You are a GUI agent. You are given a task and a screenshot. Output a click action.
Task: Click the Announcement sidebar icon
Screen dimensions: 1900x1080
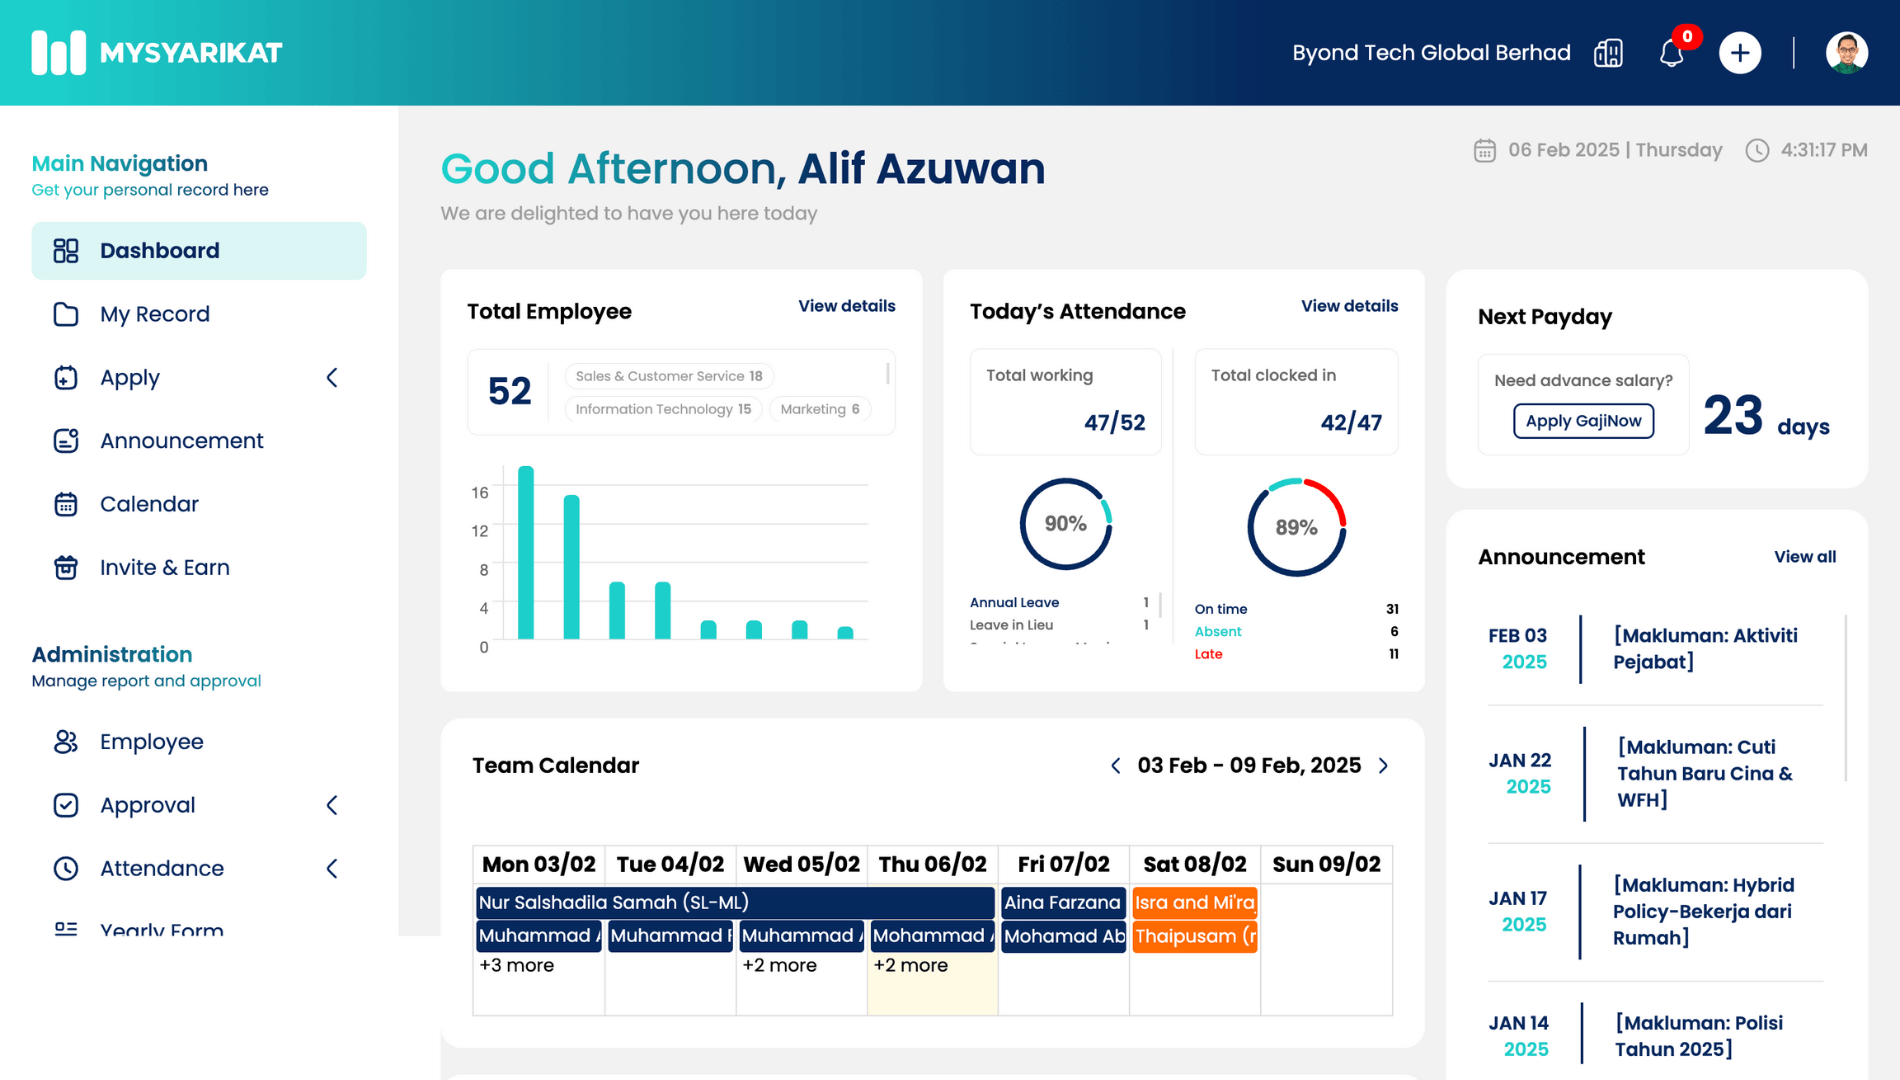66,441
